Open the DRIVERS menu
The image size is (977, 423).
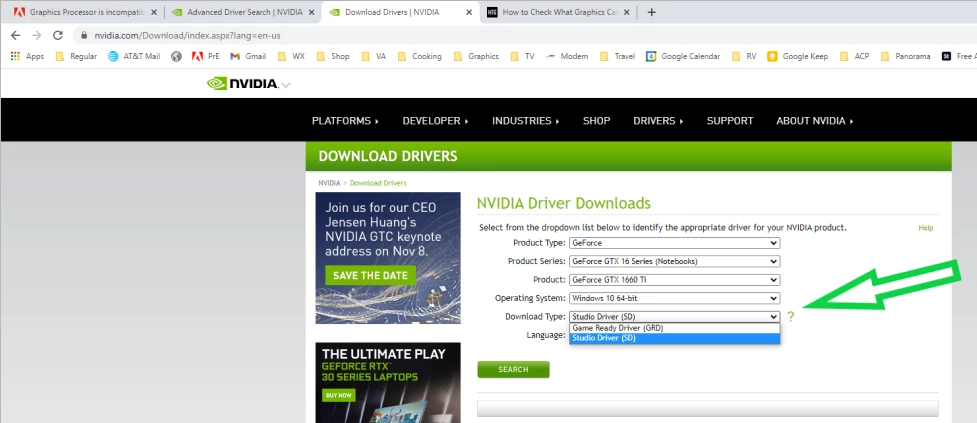point(658,121)
